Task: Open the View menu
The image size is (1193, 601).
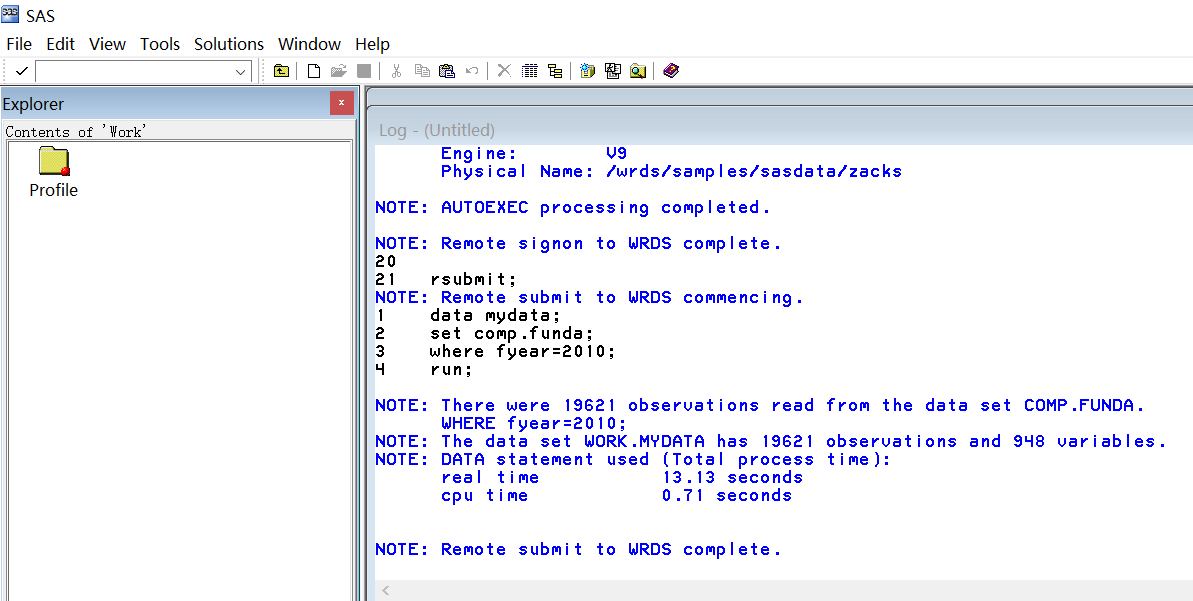Action: 107,44
